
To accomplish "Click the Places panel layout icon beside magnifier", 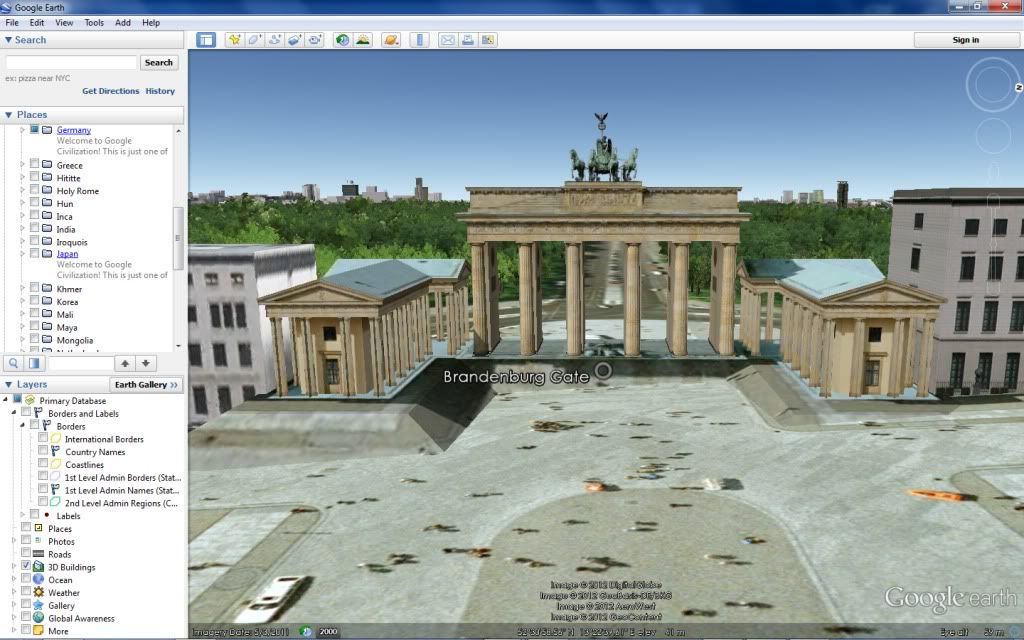I will pos(34,363).
